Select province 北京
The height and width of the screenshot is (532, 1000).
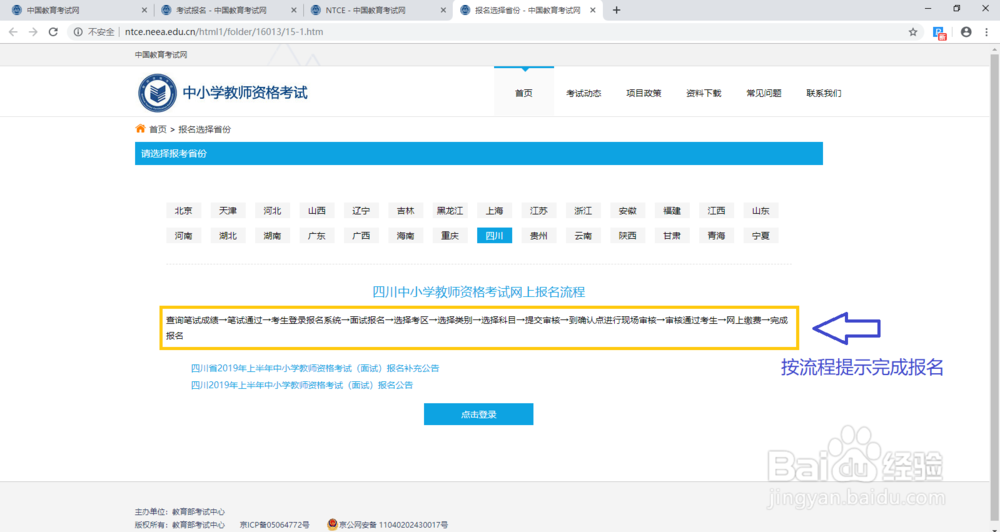click(x=184, y=211)
